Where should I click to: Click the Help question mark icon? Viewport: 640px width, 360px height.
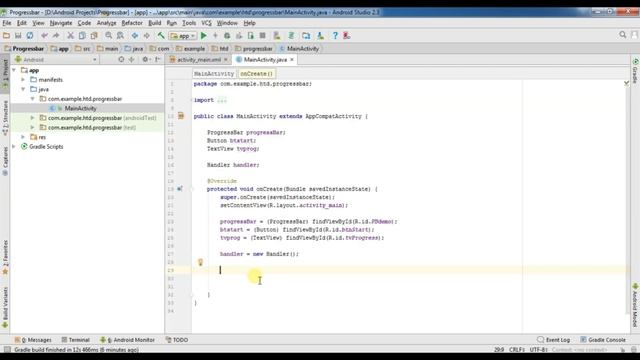point(335,36)
